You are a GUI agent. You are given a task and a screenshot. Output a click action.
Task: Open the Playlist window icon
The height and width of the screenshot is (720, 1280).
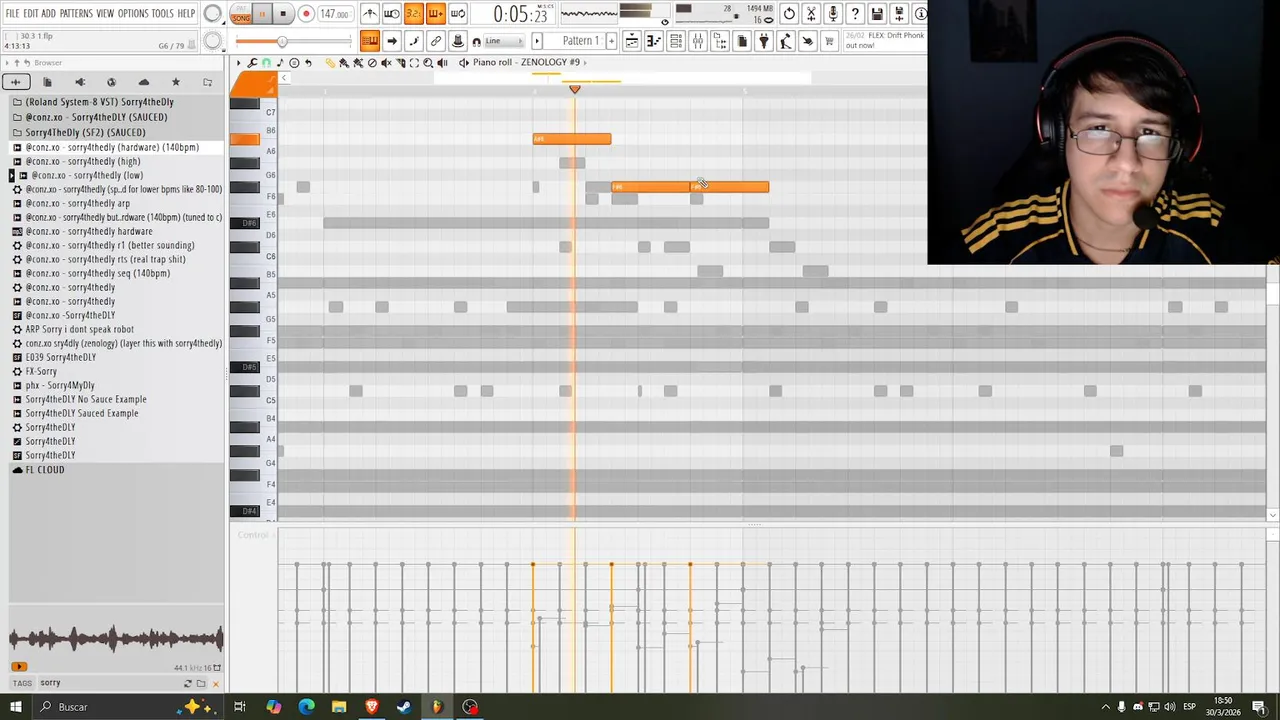point(632,41)
